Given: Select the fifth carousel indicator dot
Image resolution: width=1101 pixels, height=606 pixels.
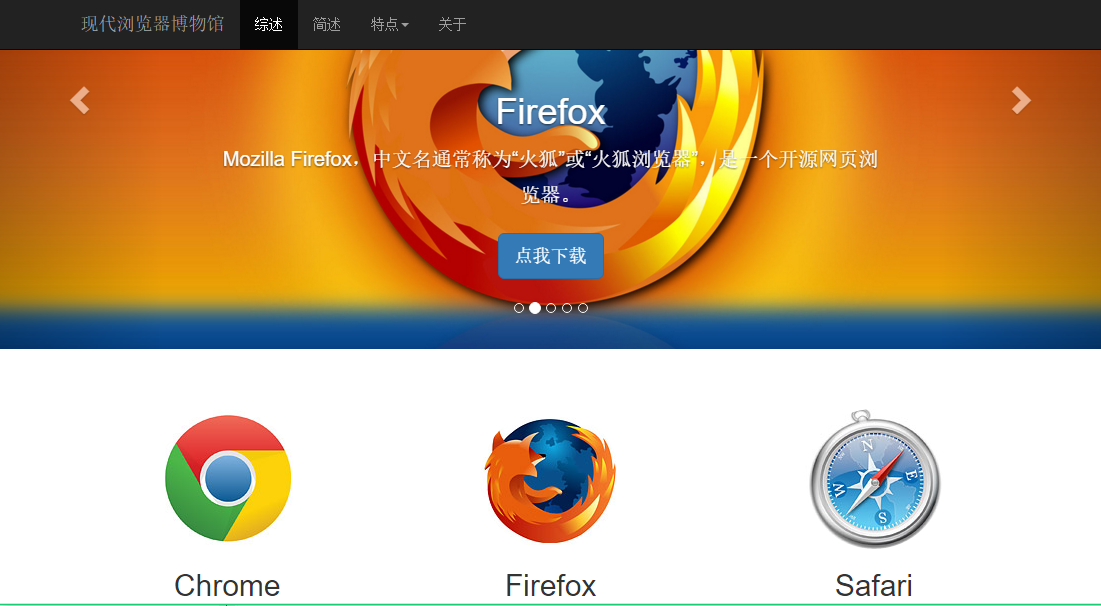Looking at the screenshot, I should pyautogui.click(x=583, y=308).
